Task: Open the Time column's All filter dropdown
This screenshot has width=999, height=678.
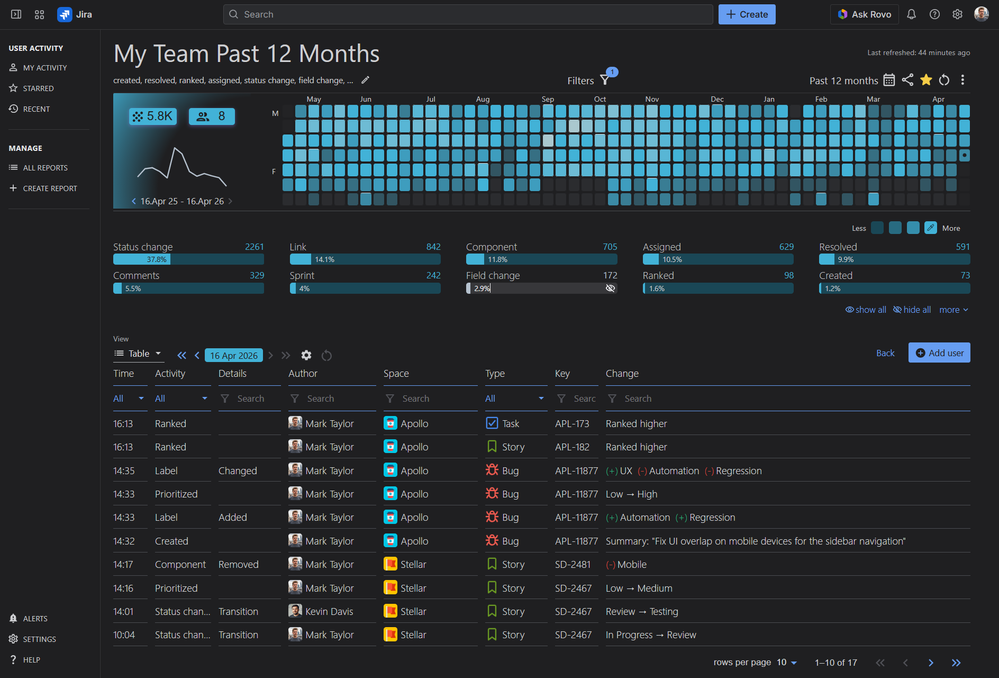Action: (129, 398)
